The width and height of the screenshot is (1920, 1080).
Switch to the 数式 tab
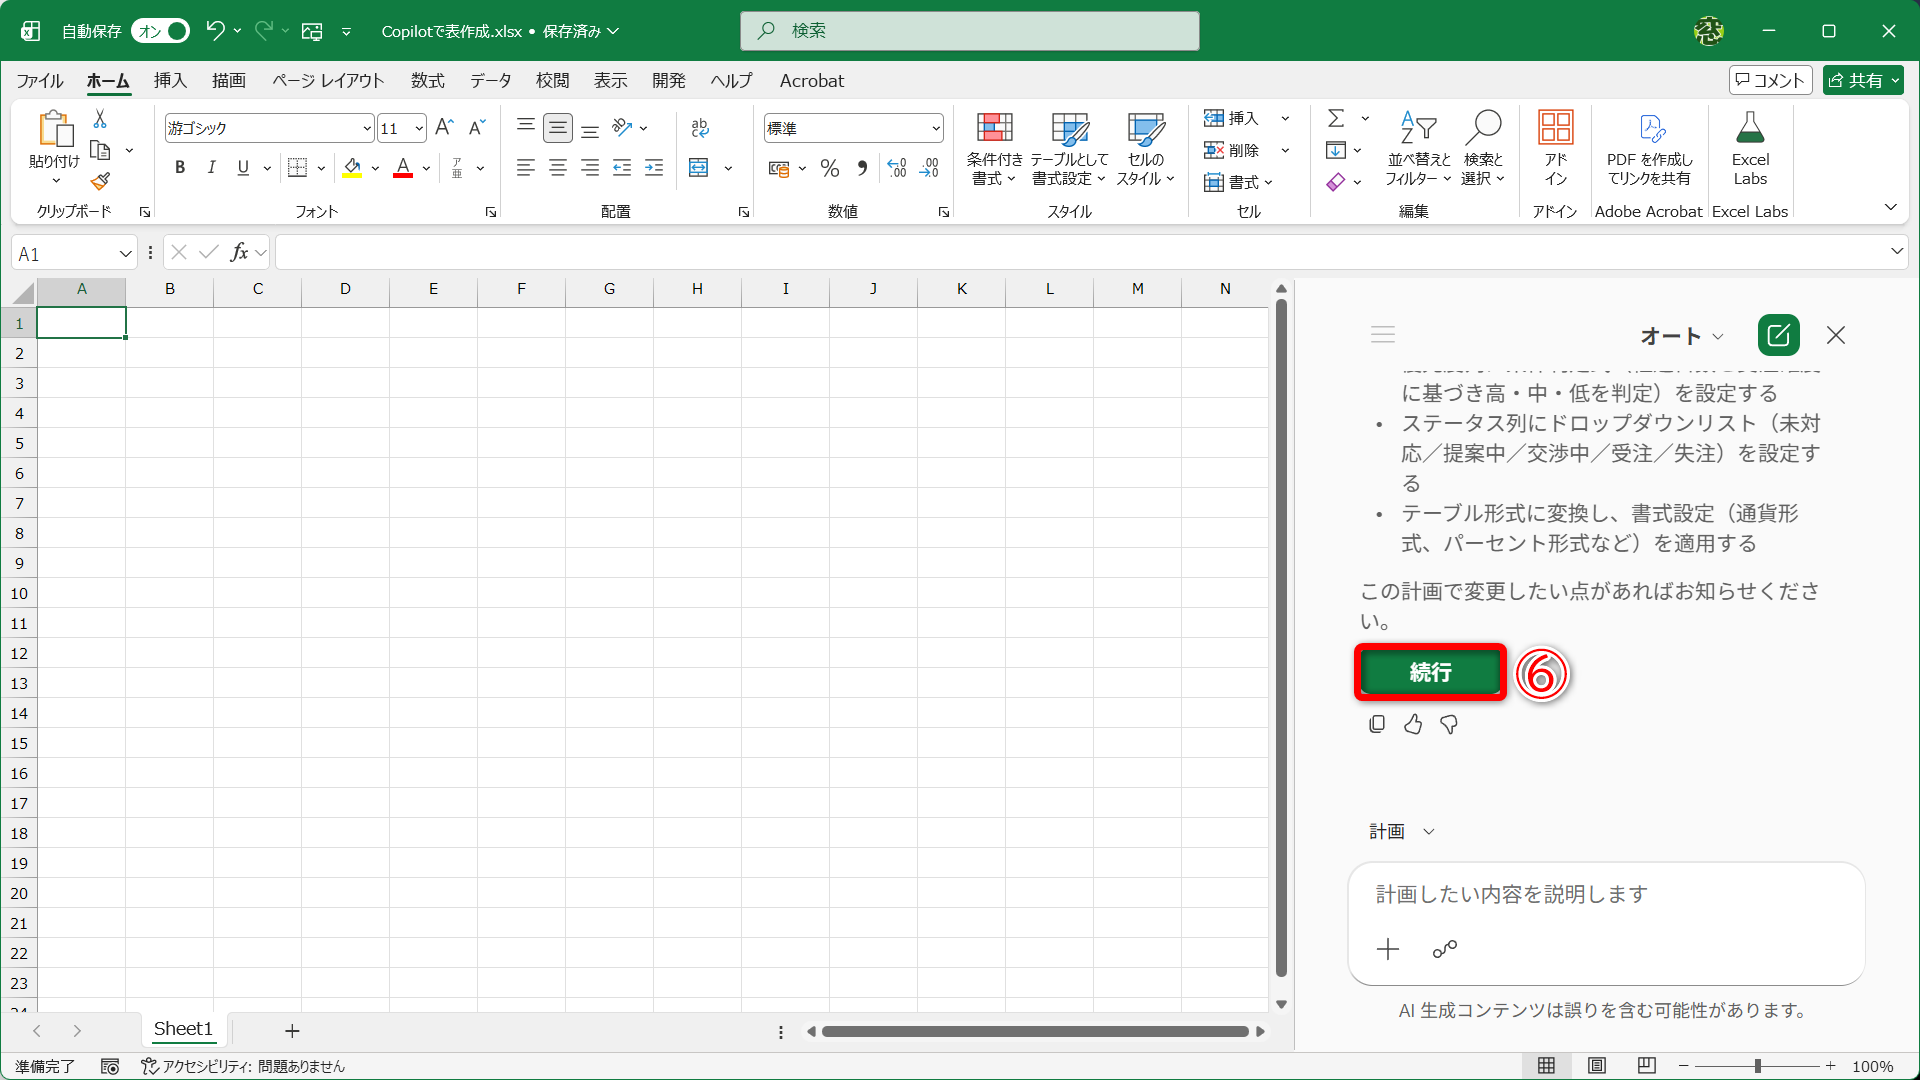coord(427,81)
